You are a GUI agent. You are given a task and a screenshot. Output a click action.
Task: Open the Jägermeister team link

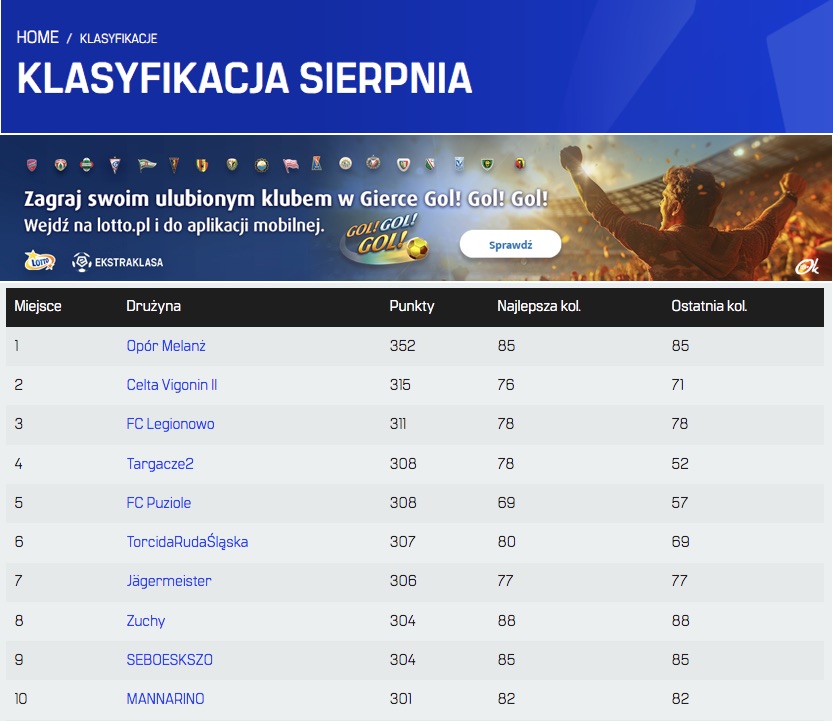169,581
